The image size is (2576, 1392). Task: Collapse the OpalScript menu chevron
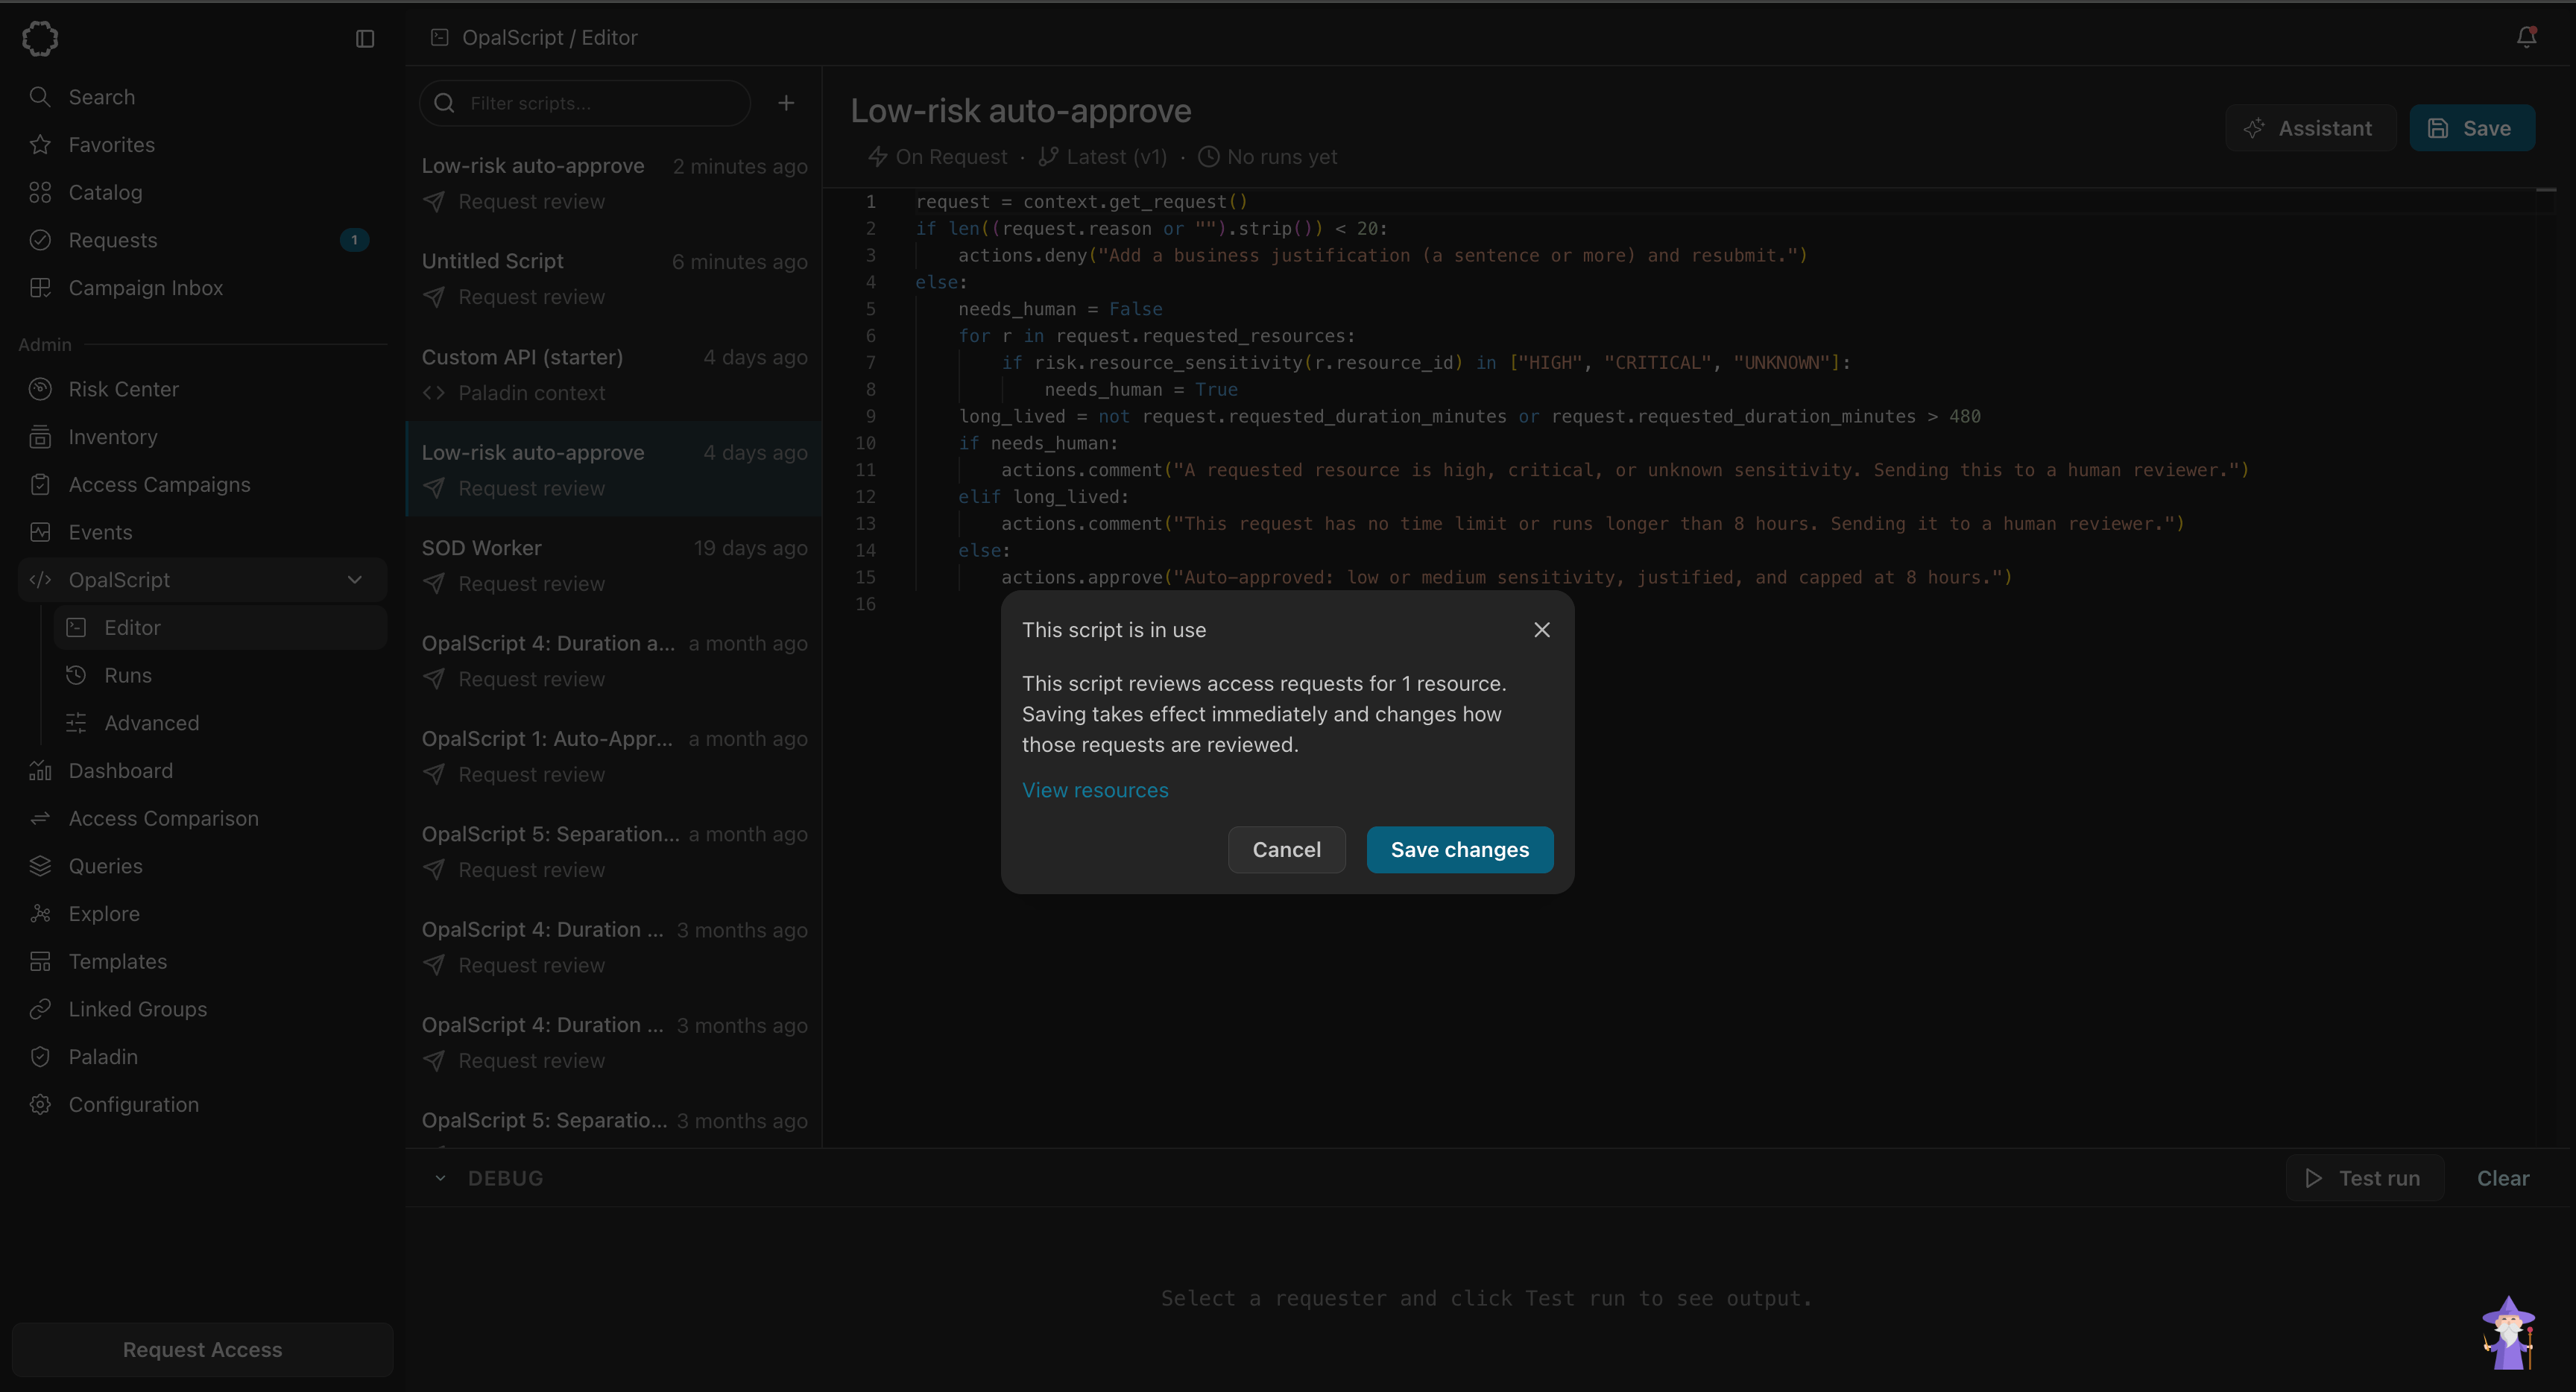355,580
